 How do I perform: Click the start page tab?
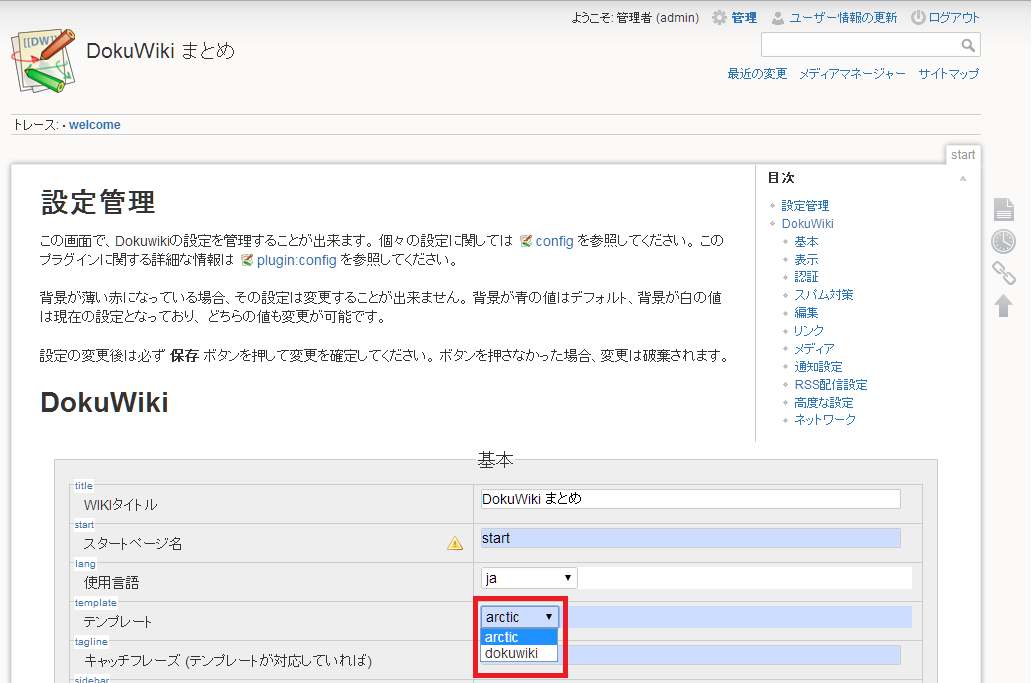(963, 155)
